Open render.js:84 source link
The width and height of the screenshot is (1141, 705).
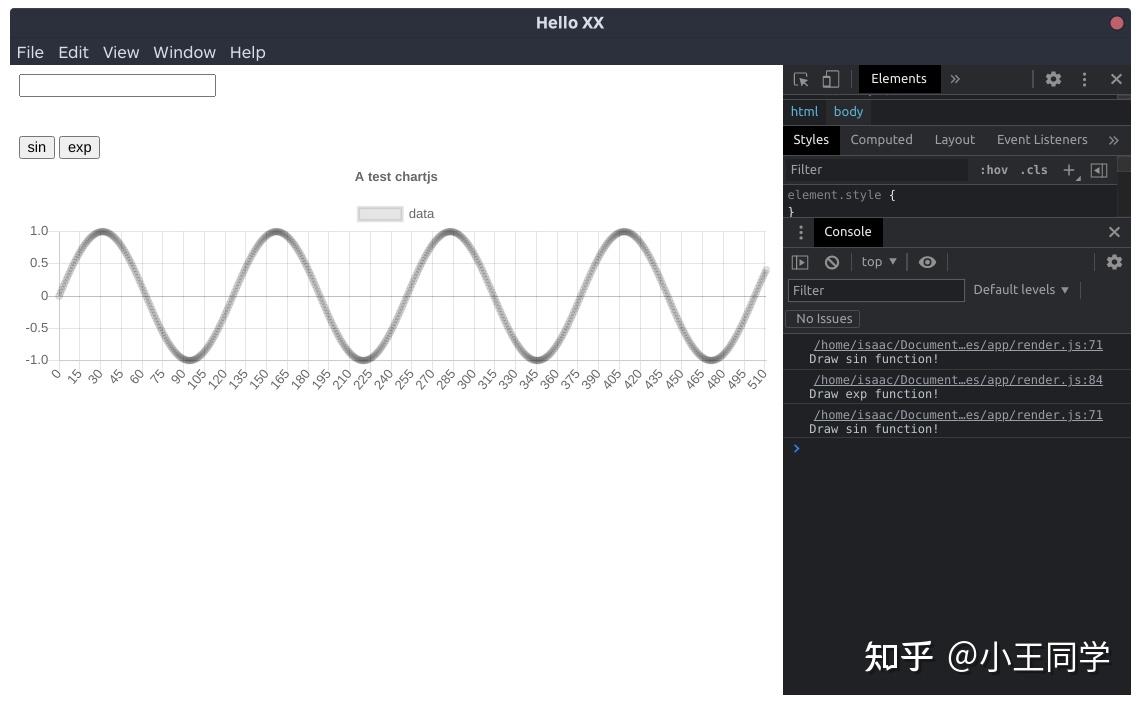coord(956,380)
